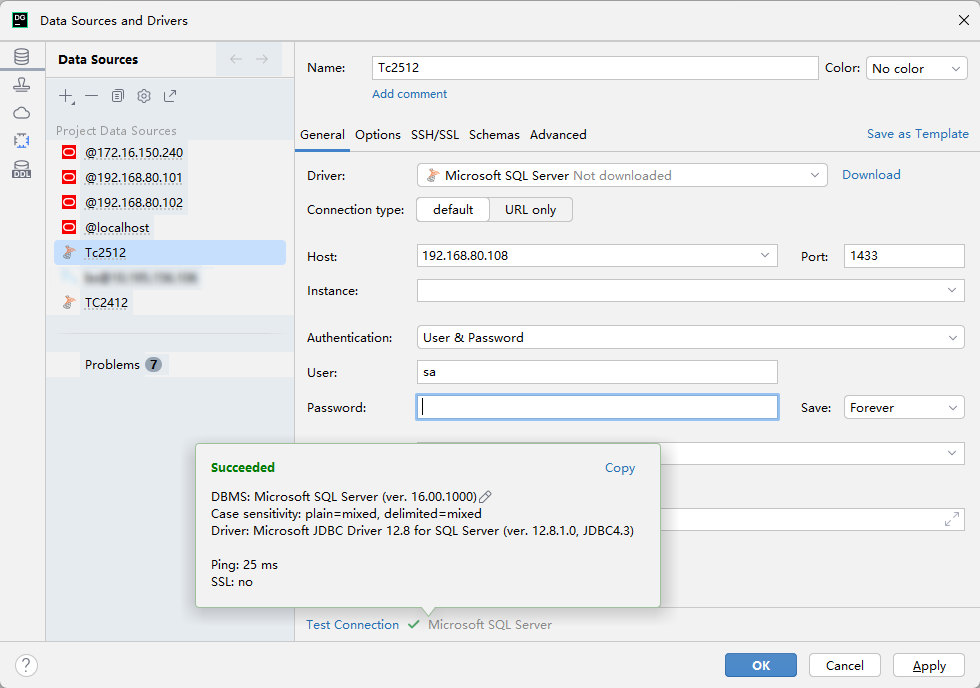The height and width of the screenshot is (688, 980).
Task: Click the DataGrip logo in title bar
Action: point(20,20)
